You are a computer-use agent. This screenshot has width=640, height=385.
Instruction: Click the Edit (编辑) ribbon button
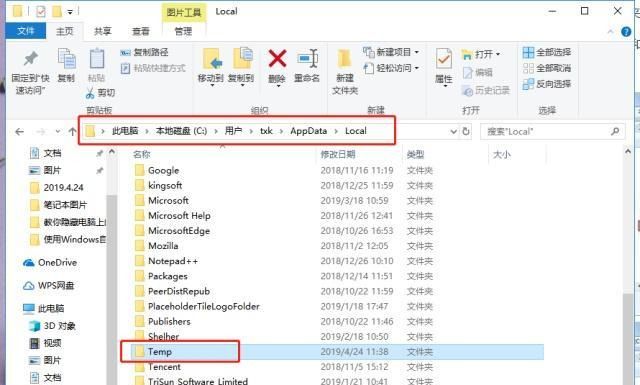tap(478, 73)
